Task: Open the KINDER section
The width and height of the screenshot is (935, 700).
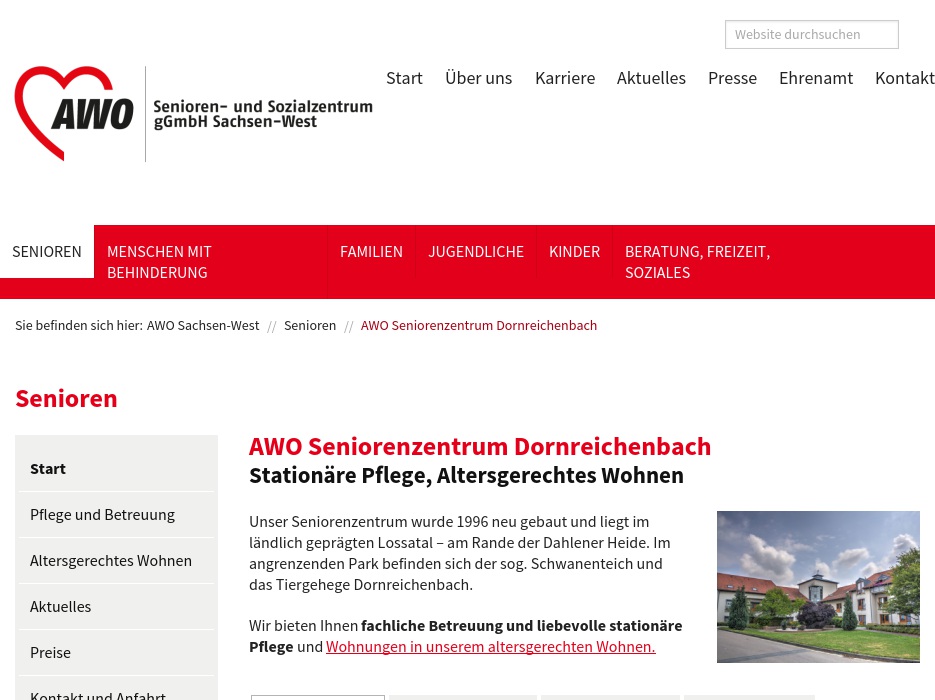Action: coord(574,251)
